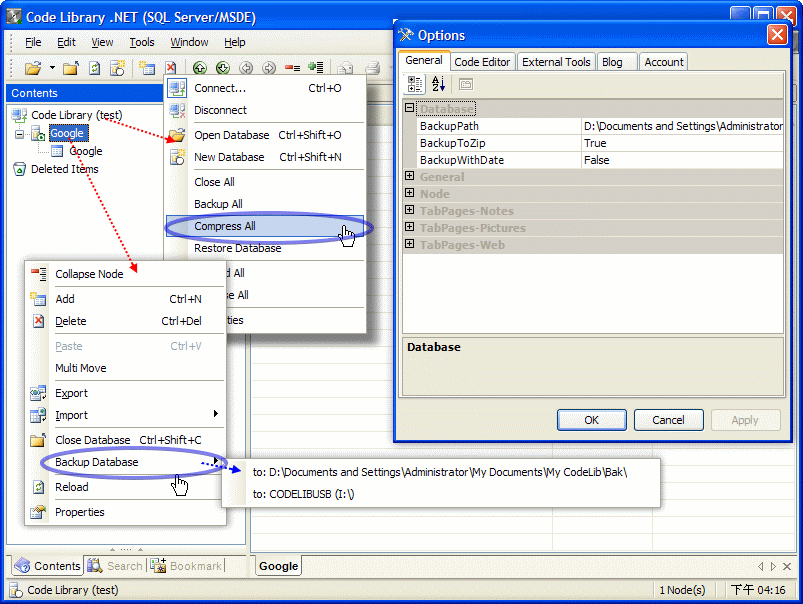
Task: Click the Properties icon in context menu
Action: (x=38, y=512)
